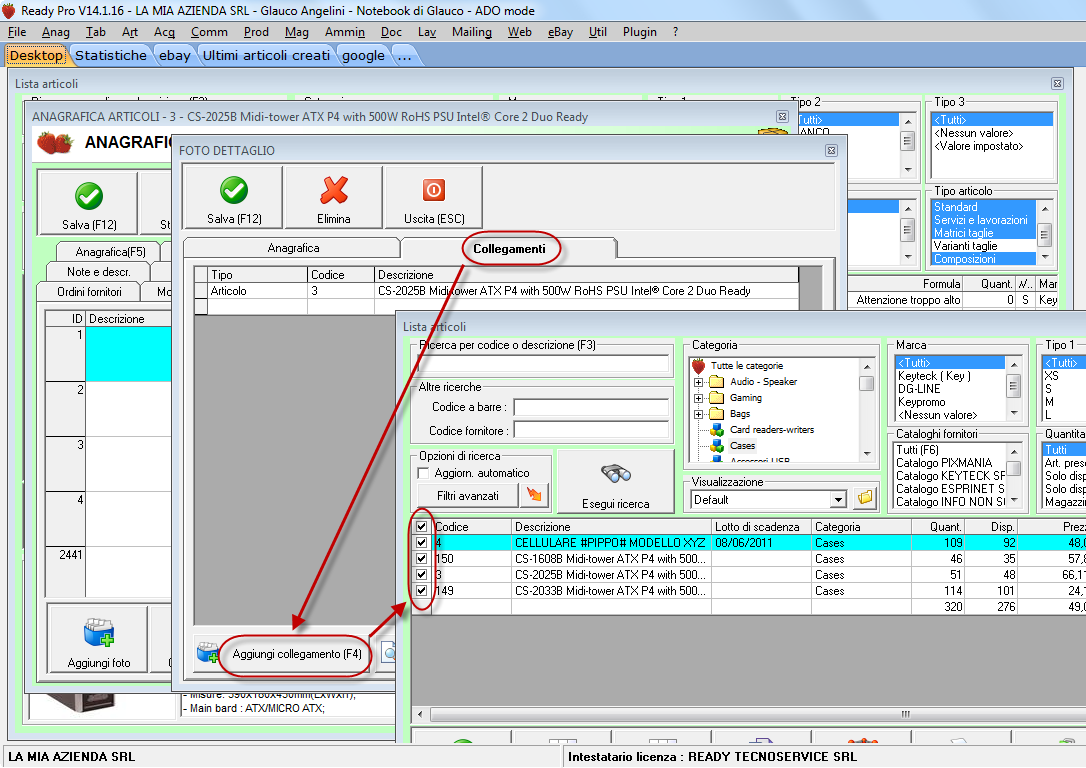Open the Note e descr. tab
This screenshot has width=1086, height=768.
click(x=98, y=271)
